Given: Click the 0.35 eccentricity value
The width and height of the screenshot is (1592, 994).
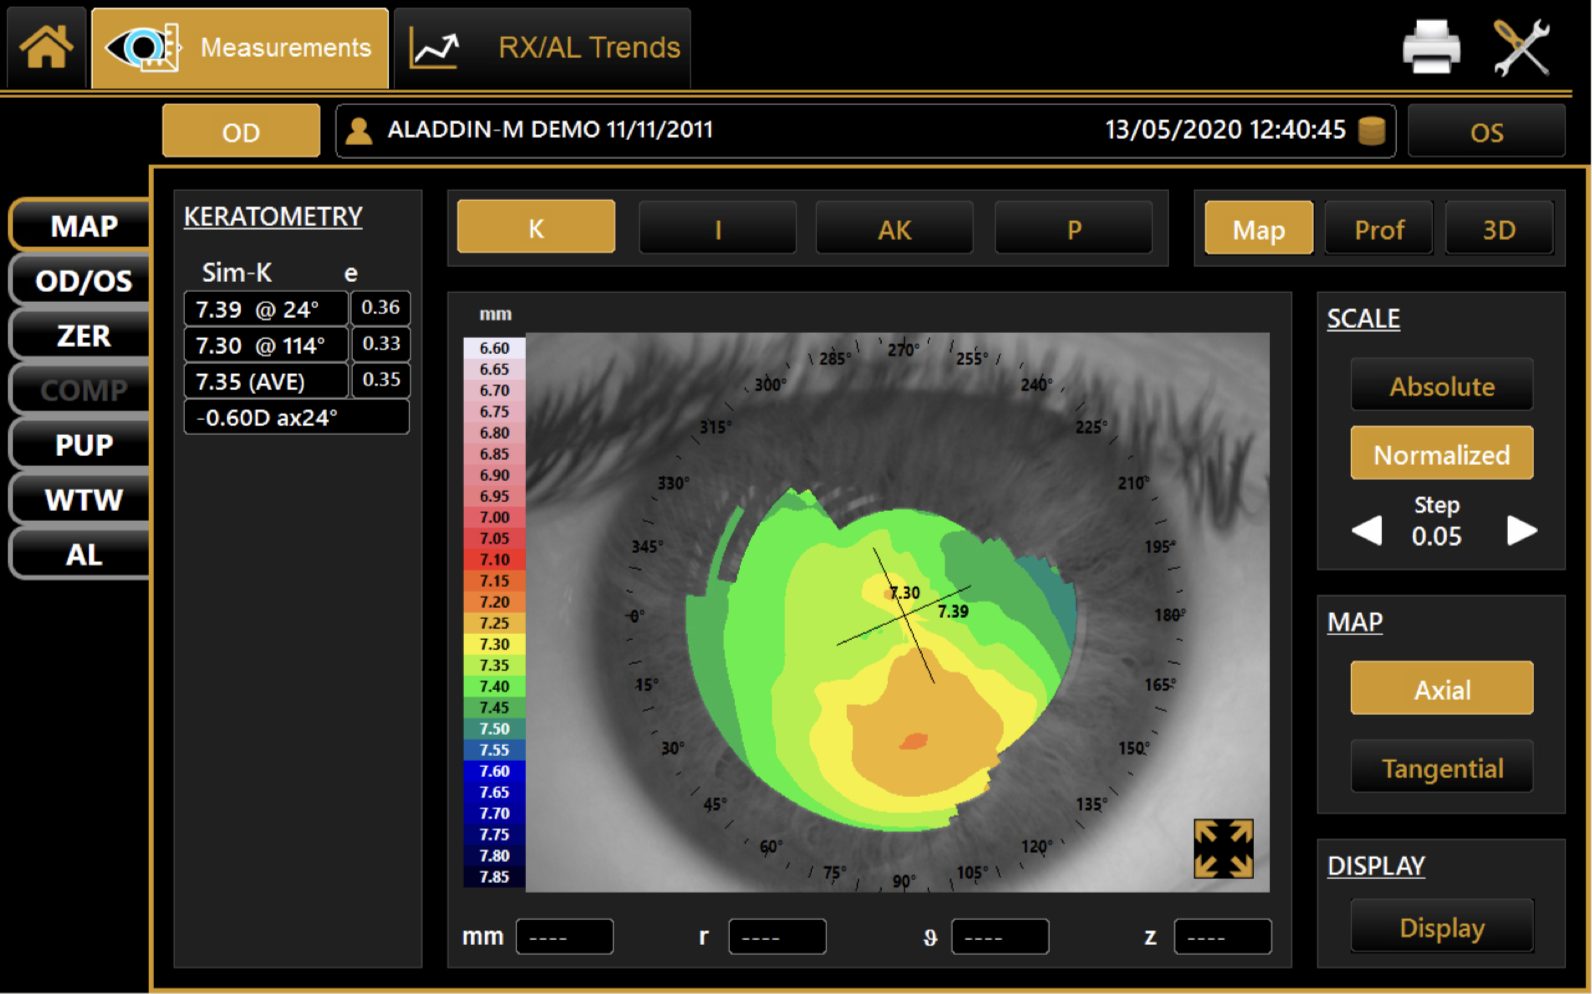Looking at the screenshot, I should 380,380.
